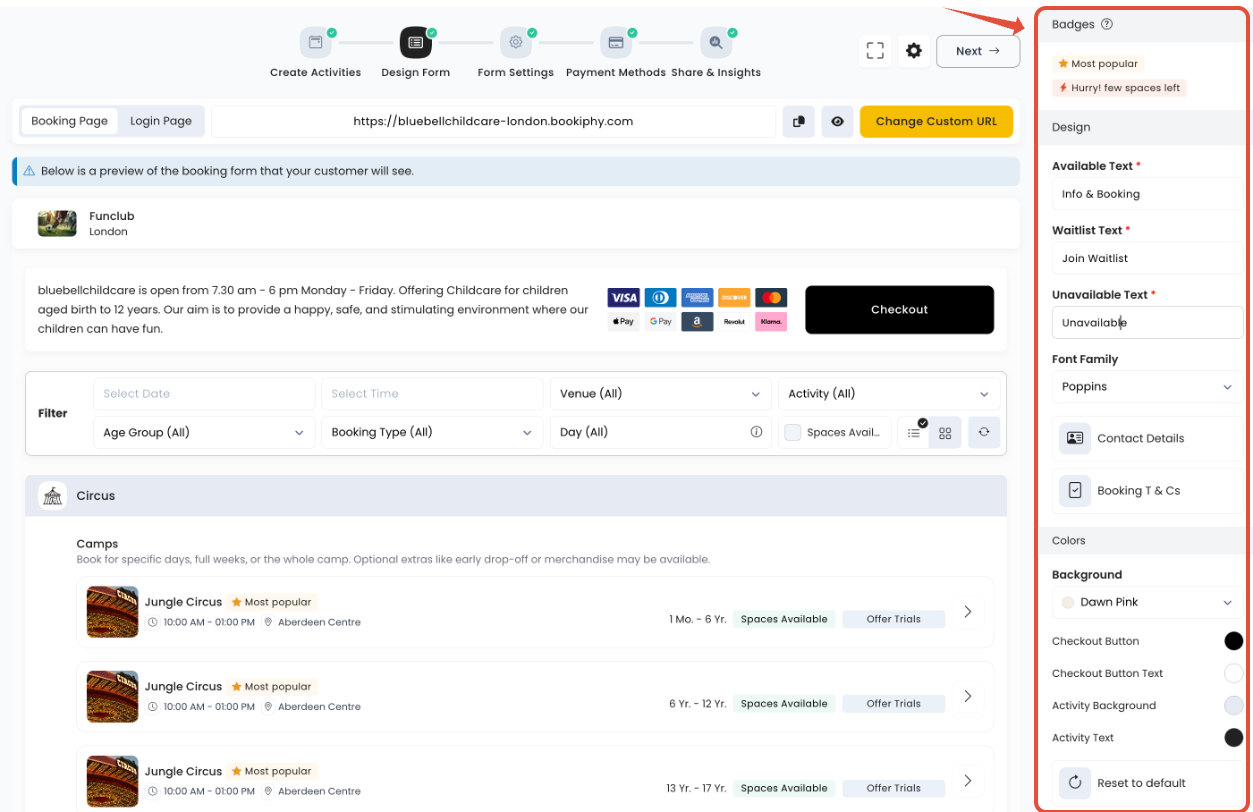Click Spaces Available tag on 6 Yr. - 12 Yr. row
This screenshot has height=812, width=1253.
tap(784, 704)
